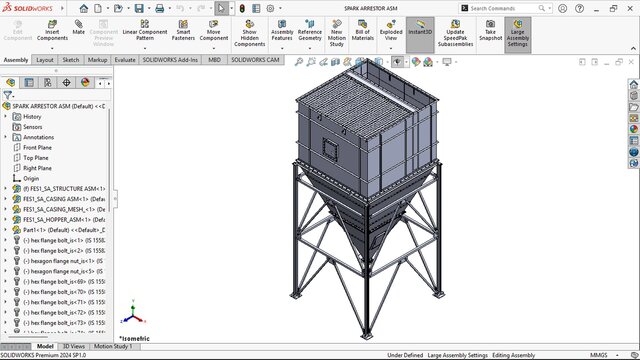Toggle Hide/Show Items eye icon
Image resolution: width=640 pixels, height=360 pixels.
pyautogui.click(x=397, y=62)
